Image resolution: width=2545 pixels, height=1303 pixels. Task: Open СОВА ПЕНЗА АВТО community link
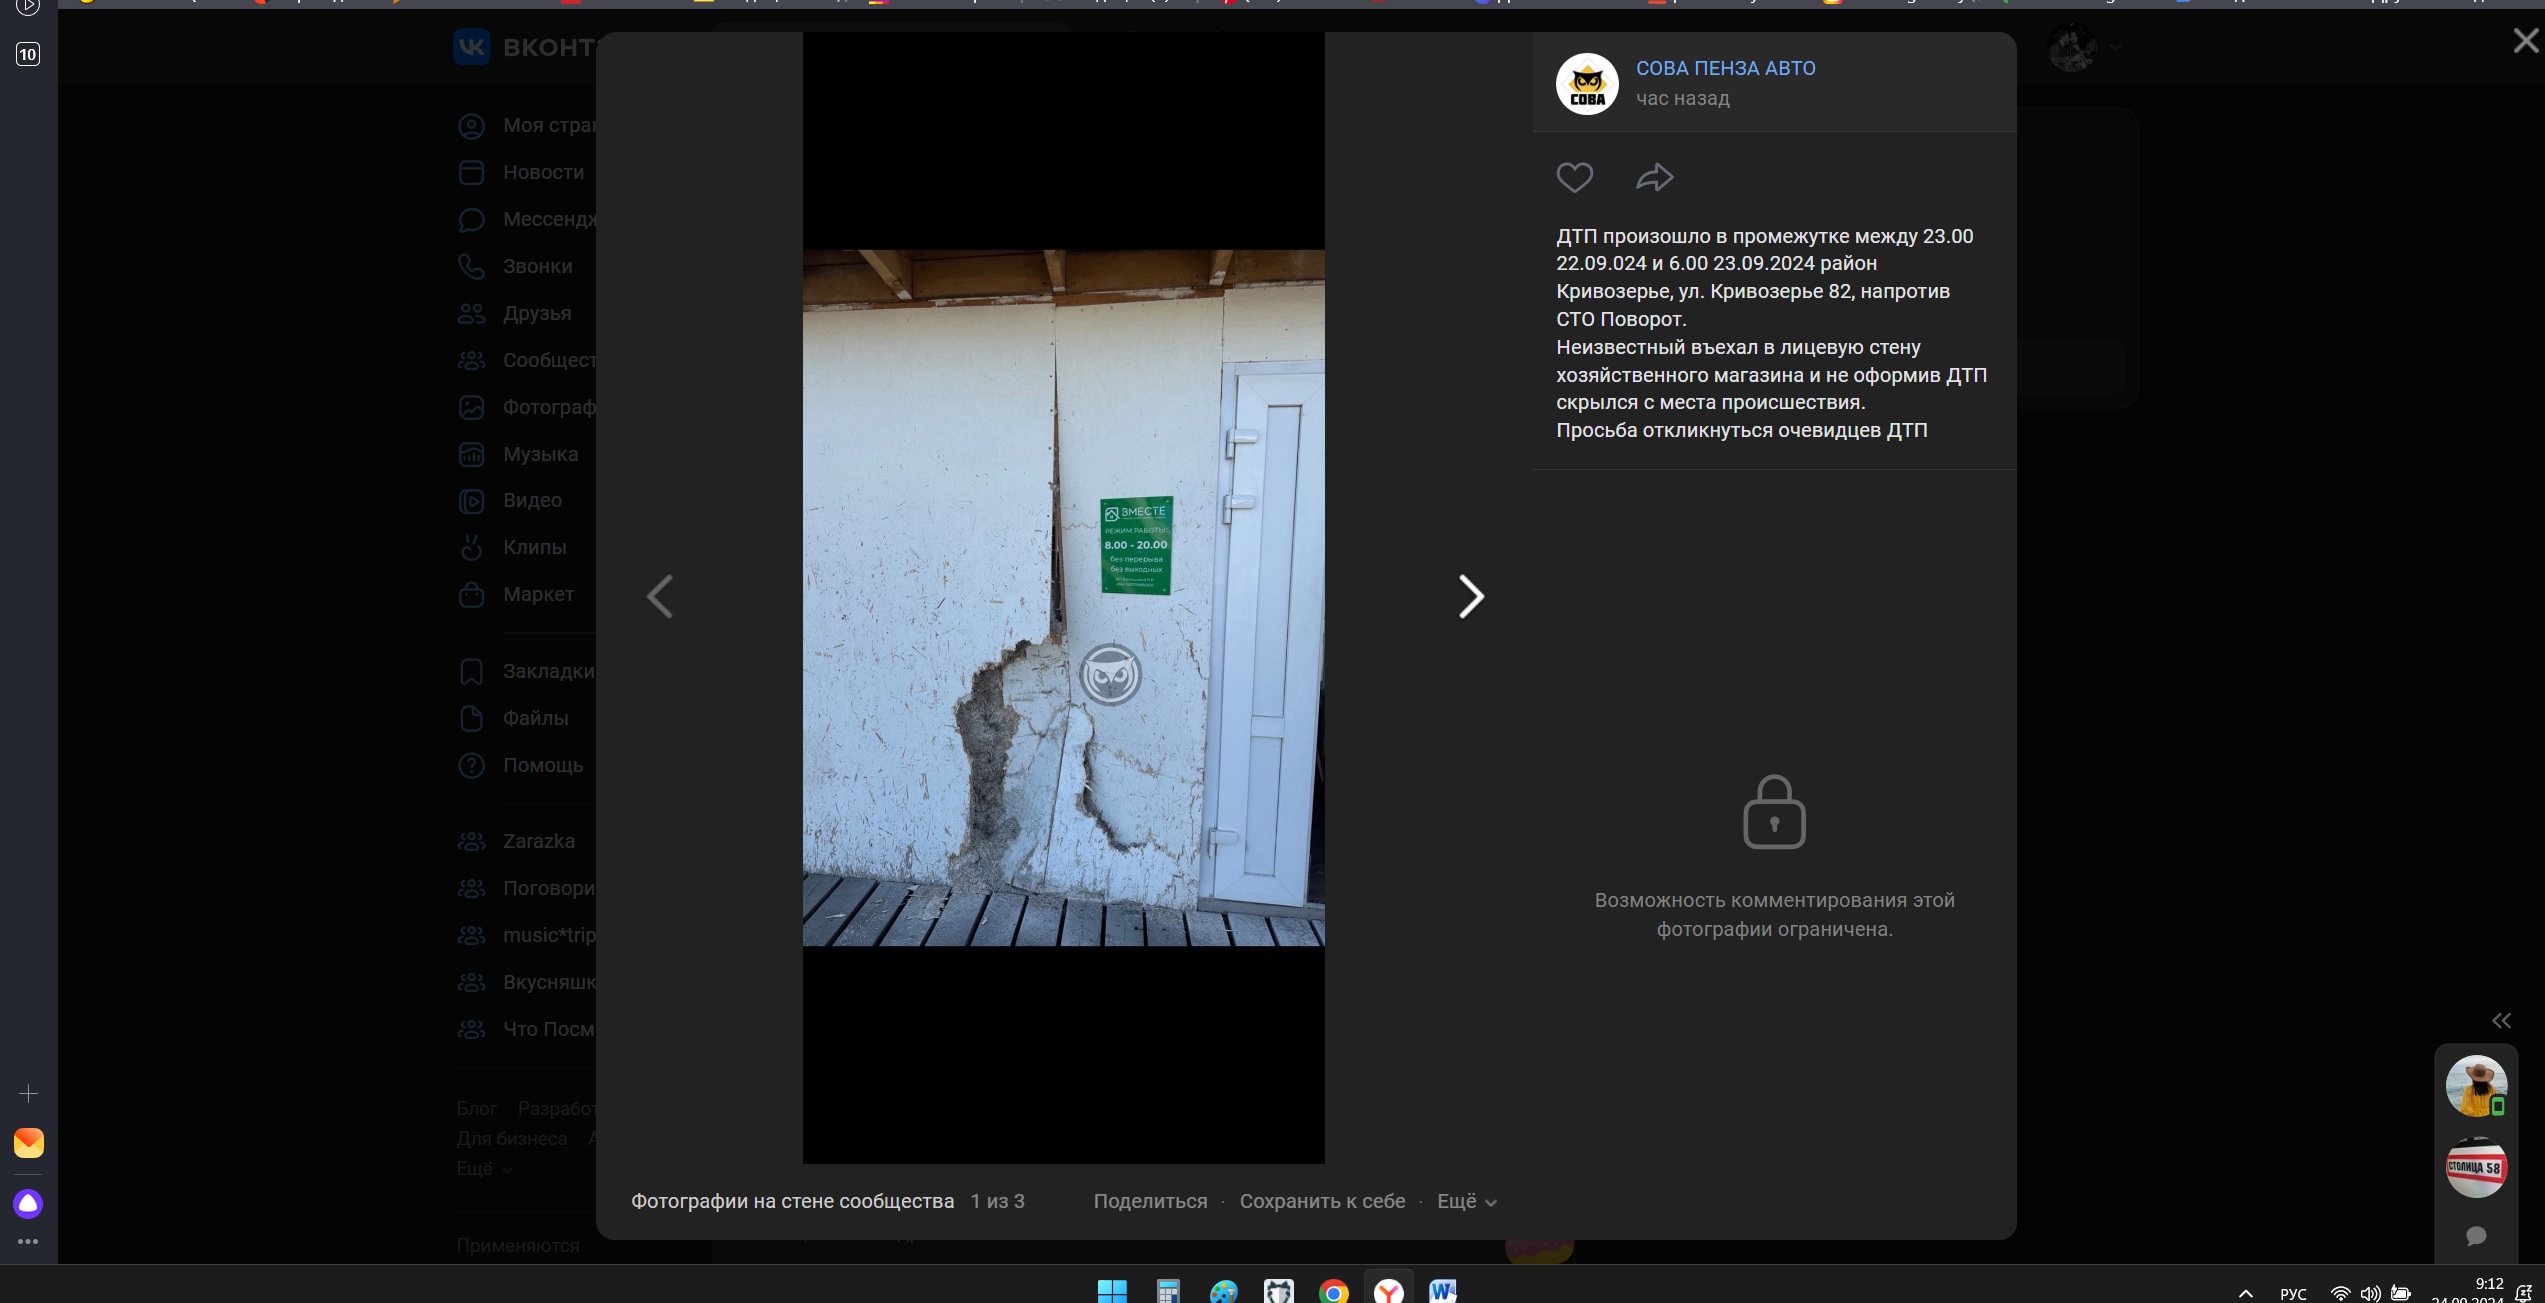pyautogui.click(x=1725, y=68)
